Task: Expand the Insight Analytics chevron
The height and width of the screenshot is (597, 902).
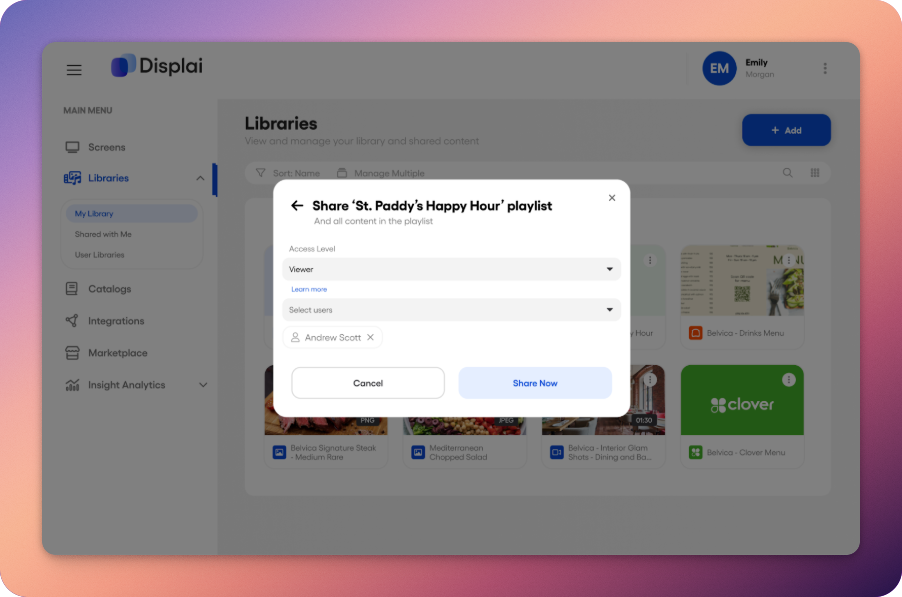Action: pyautogui.click(x=203, y=385)
